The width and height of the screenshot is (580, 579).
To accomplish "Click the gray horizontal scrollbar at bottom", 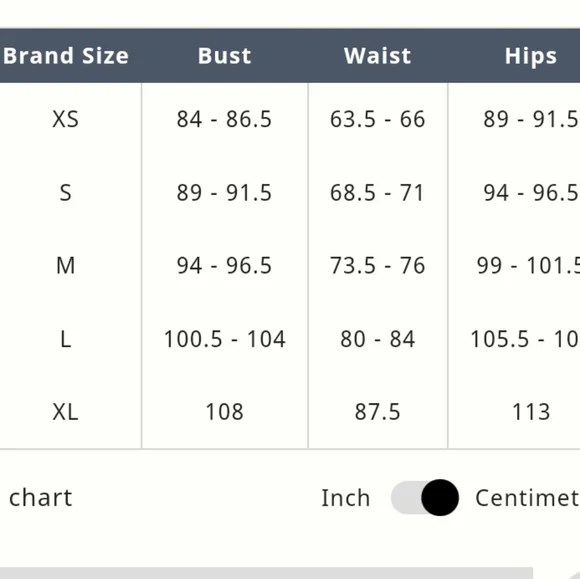I will (x=266, y=573).
